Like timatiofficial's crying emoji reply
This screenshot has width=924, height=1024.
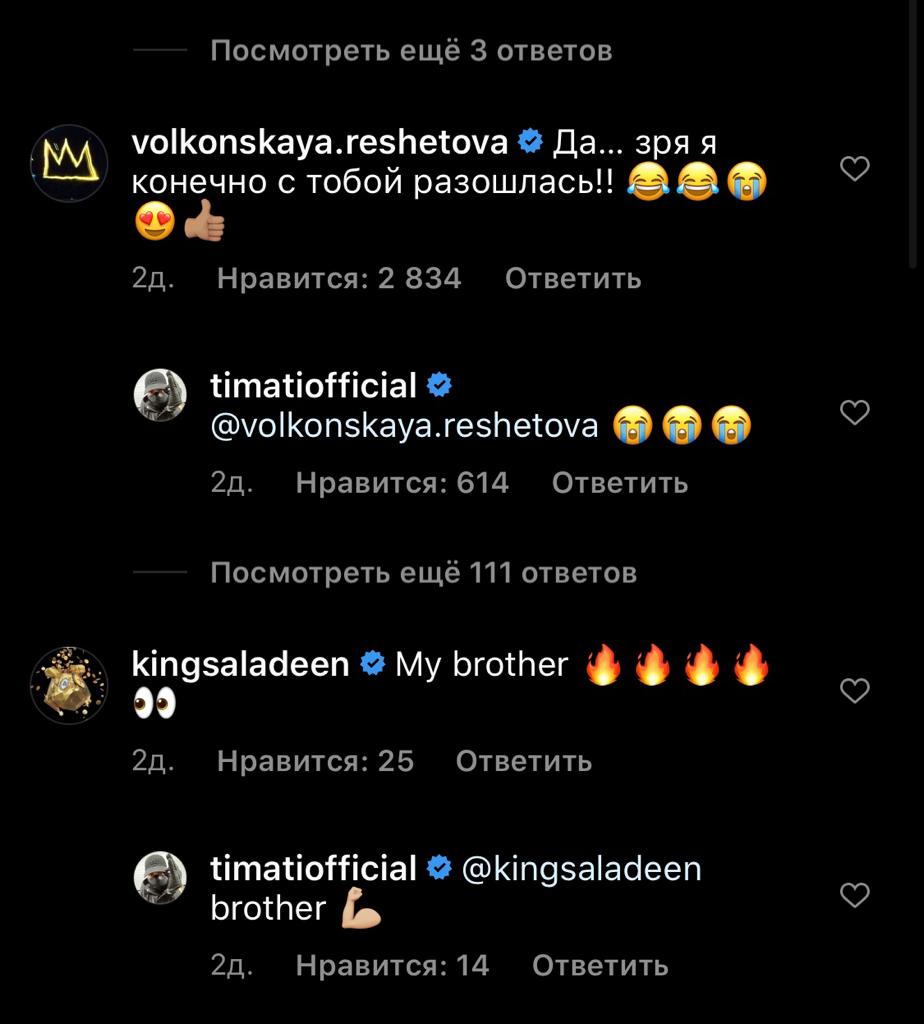click(854, 411)
